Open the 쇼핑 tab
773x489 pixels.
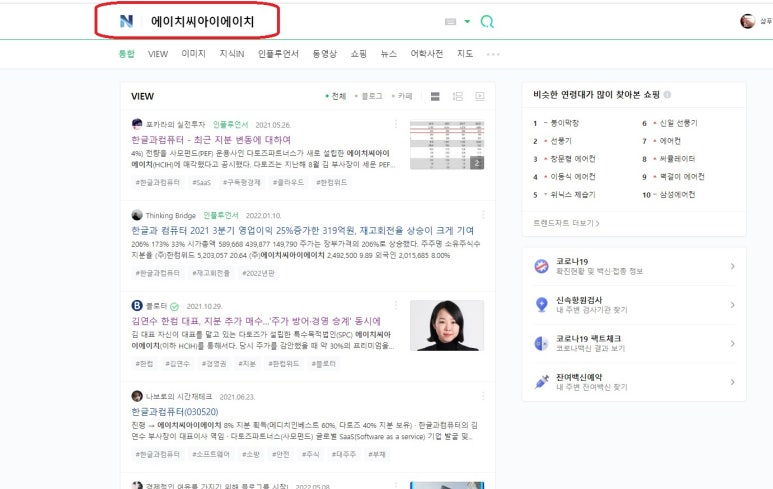[x=358, y=54]
